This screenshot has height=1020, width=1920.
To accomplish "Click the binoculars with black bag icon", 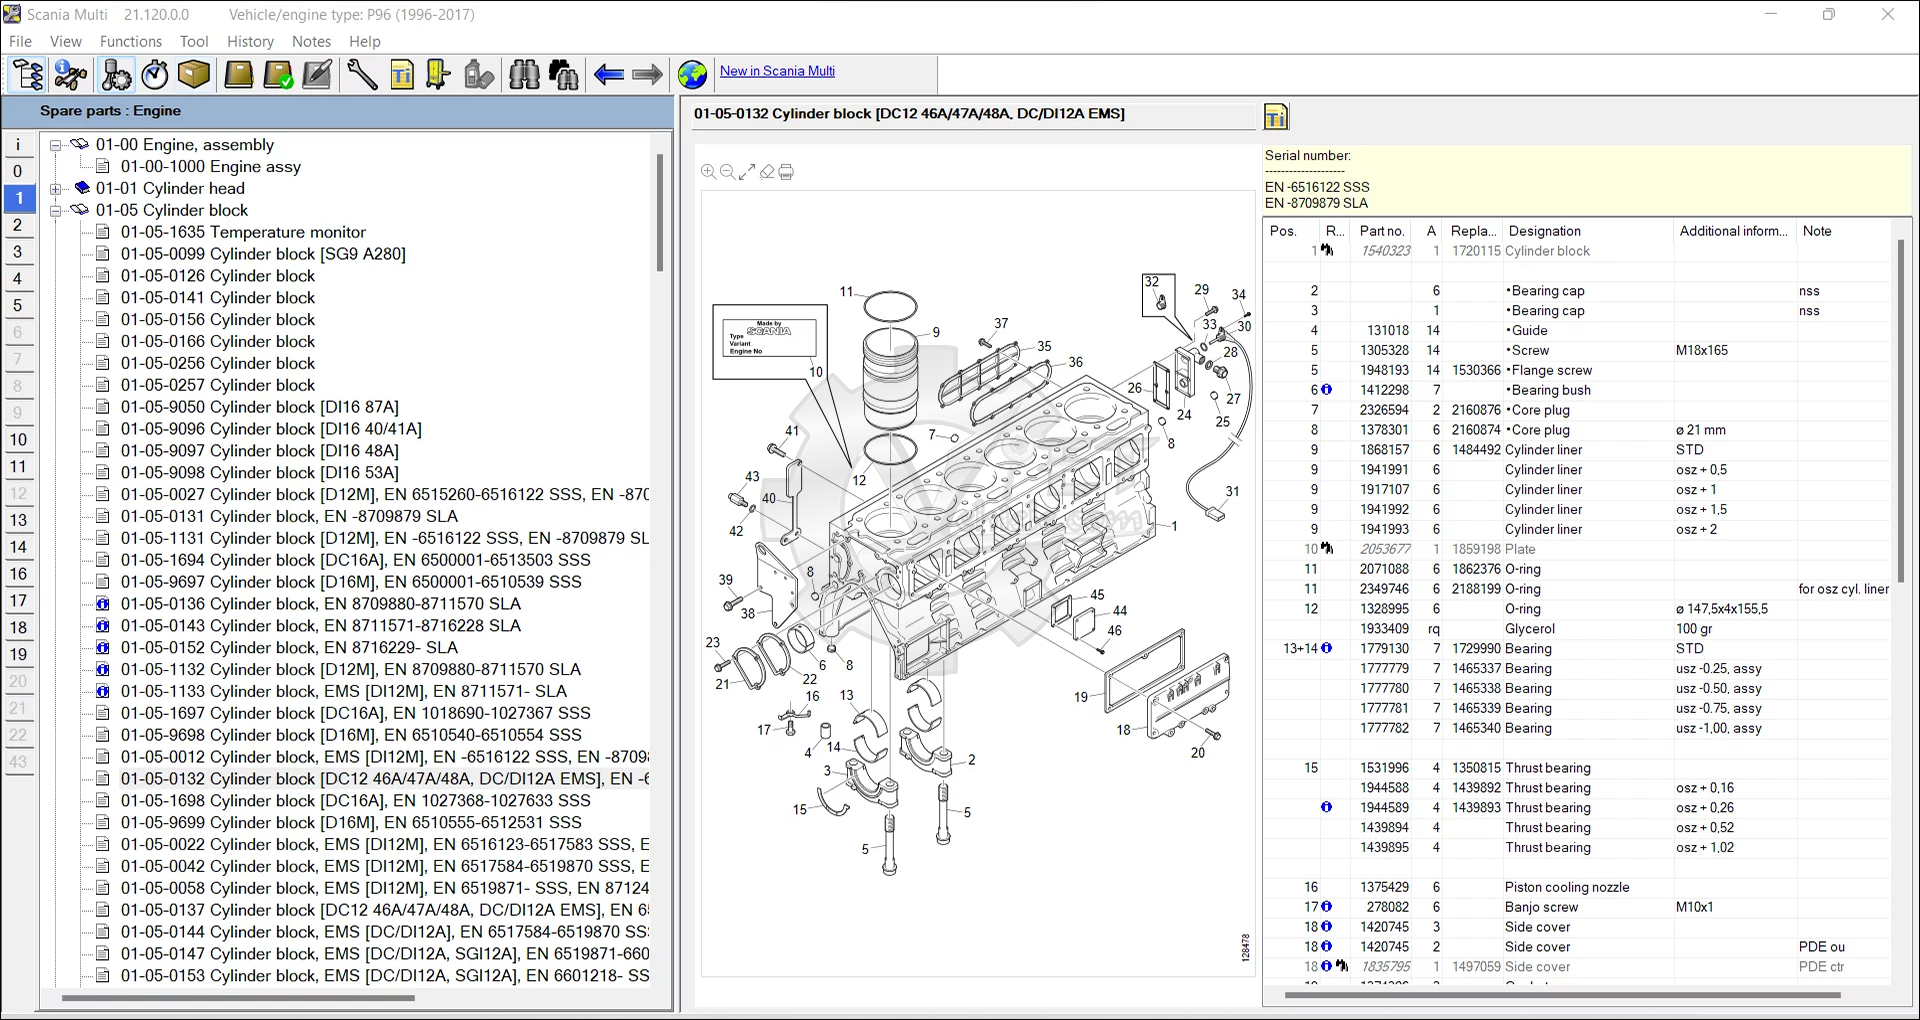I will [564, 75].
